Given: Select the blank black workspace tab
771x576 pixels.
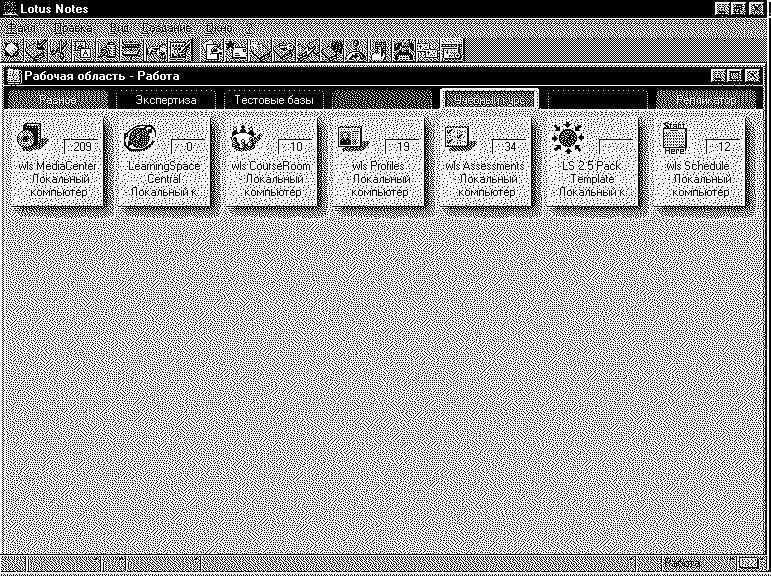Looking at the screenshot, I should [597, 100].
